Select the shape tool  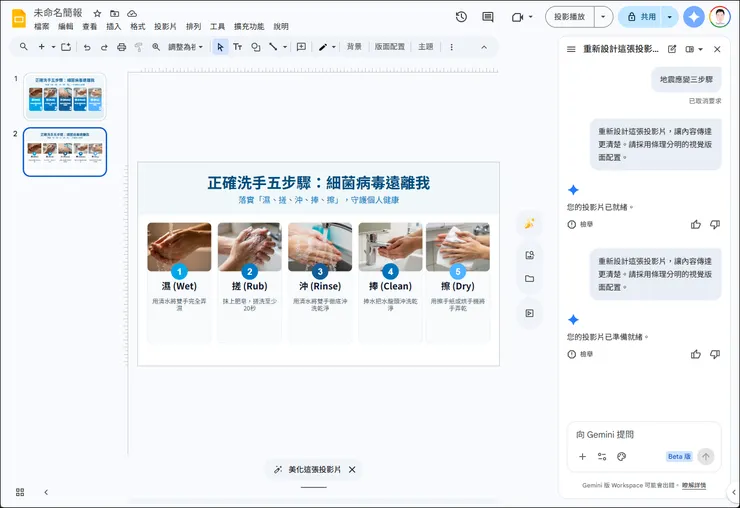pos(256,47)
